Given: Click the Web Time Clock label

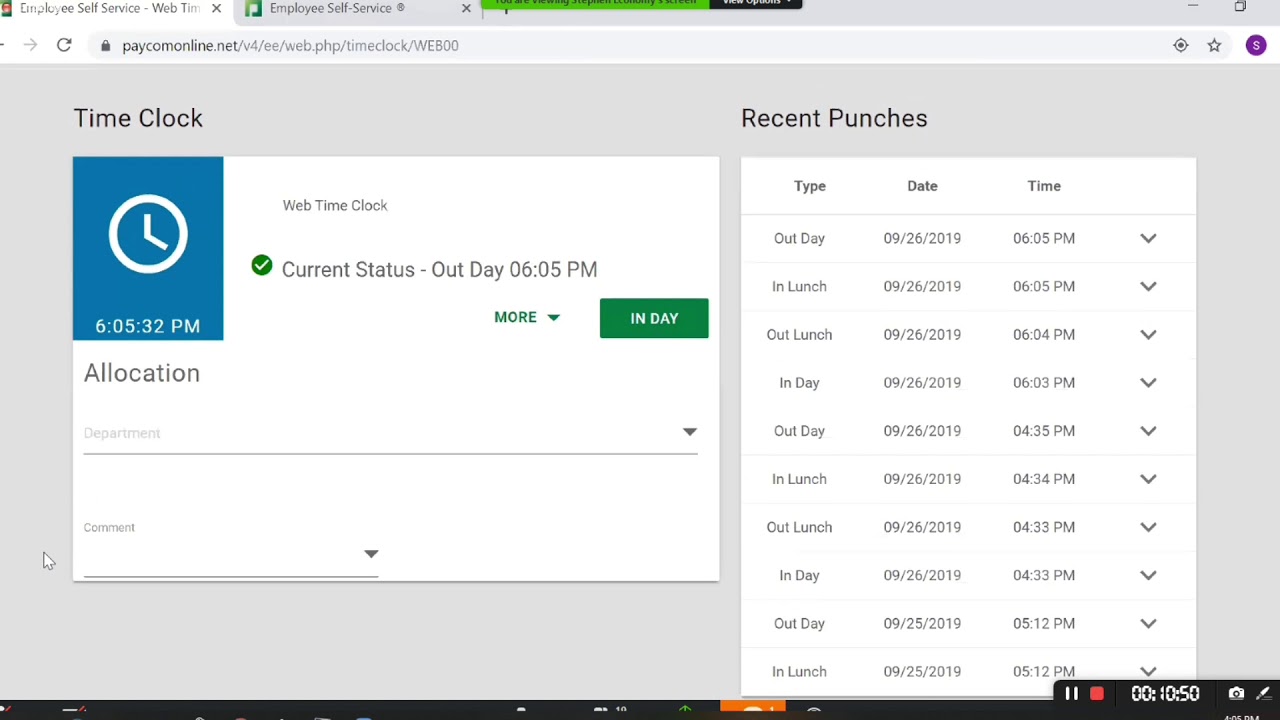Looking at the screenshot, I should pos(335,205).
